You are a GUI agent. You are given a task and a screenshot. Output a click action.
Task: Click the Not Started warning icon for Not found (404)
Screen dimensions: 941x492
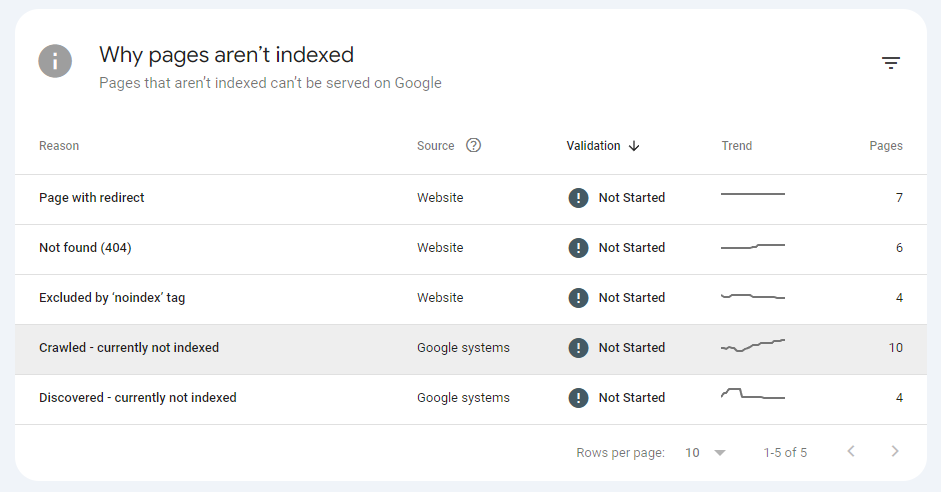[x=579, y=247]
